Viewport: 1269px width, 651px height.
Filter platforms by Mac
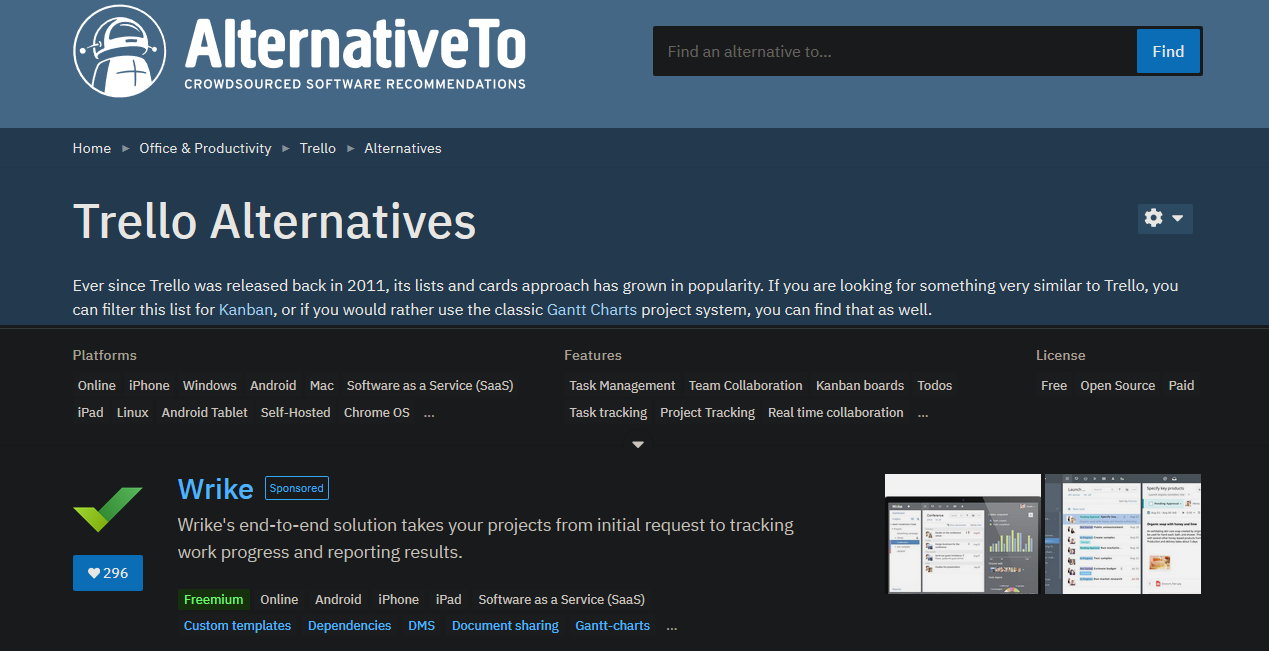coord(322,385)
